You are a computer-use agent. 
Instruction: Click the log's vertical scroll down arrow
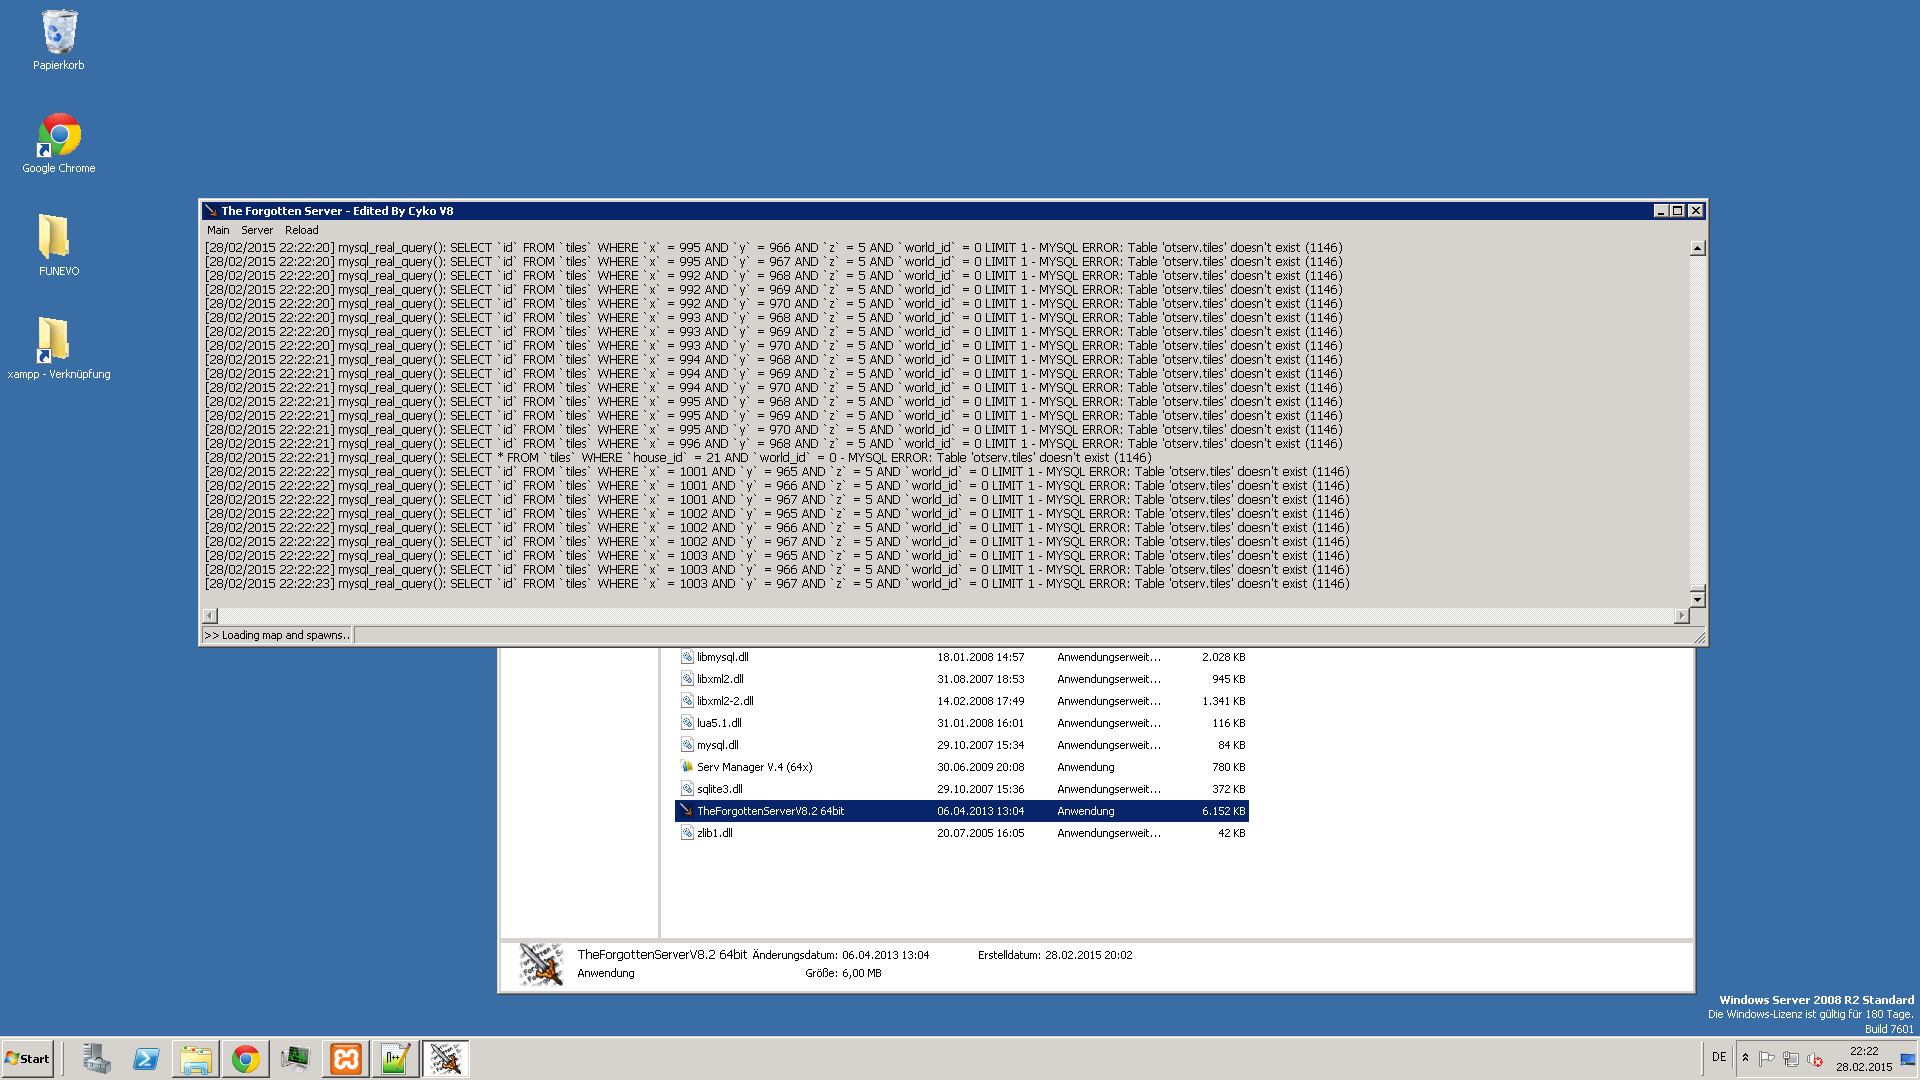[x=1697, y=599]
